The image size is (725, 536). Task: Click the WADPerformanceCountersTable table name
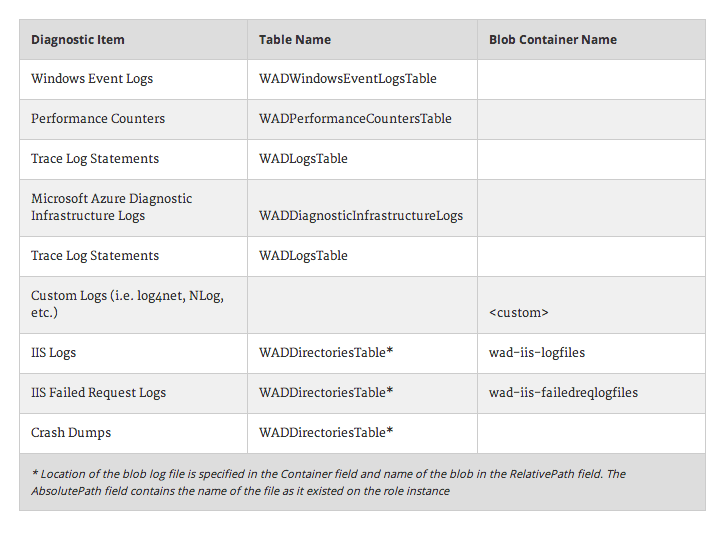pos(355,119)
